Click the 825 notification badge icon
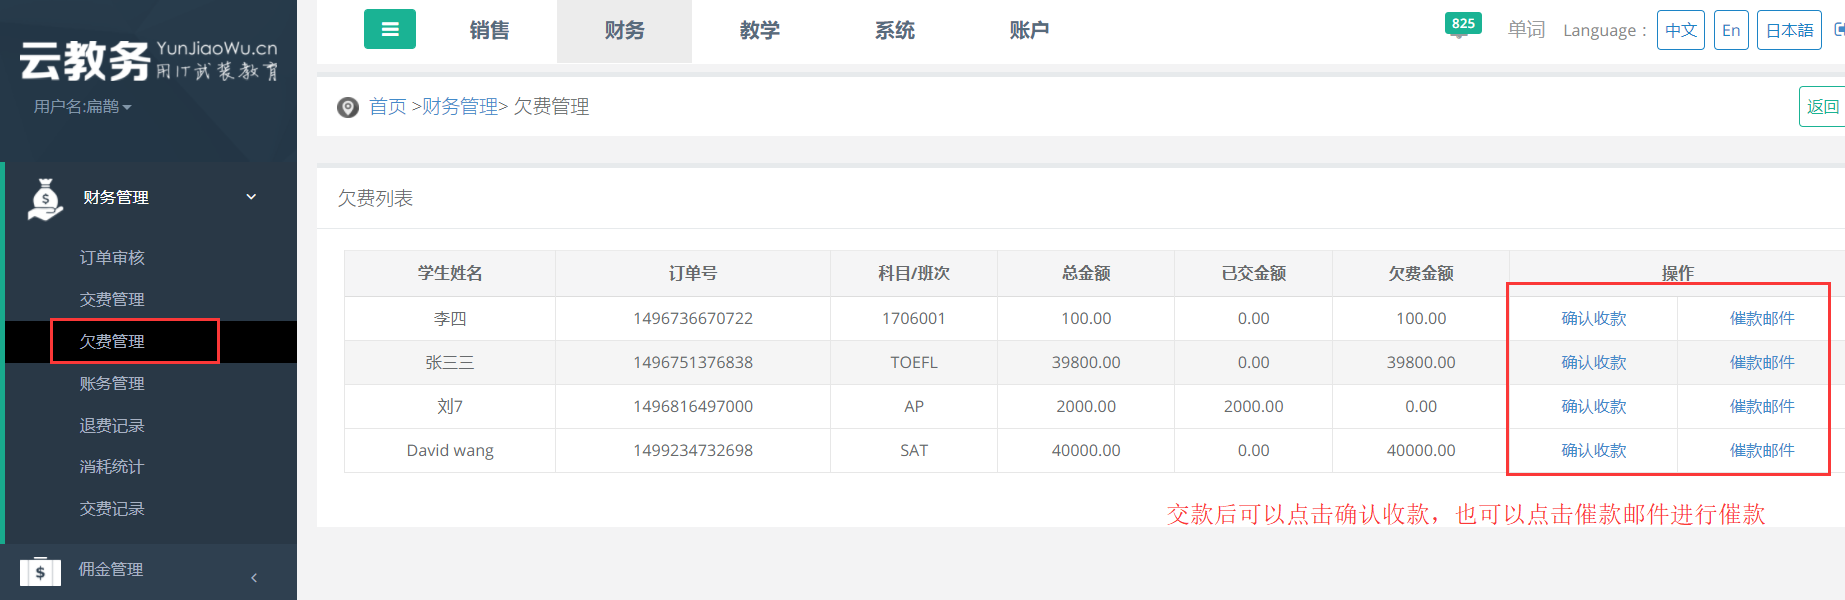Screen dimensions: 1845x600 coord(1462,25)
